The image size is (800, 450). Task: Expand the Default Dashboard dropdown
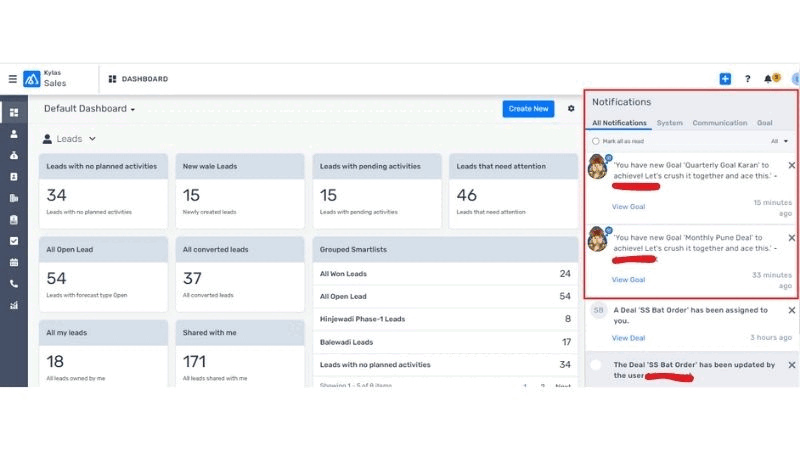click(x=132, y=109)
